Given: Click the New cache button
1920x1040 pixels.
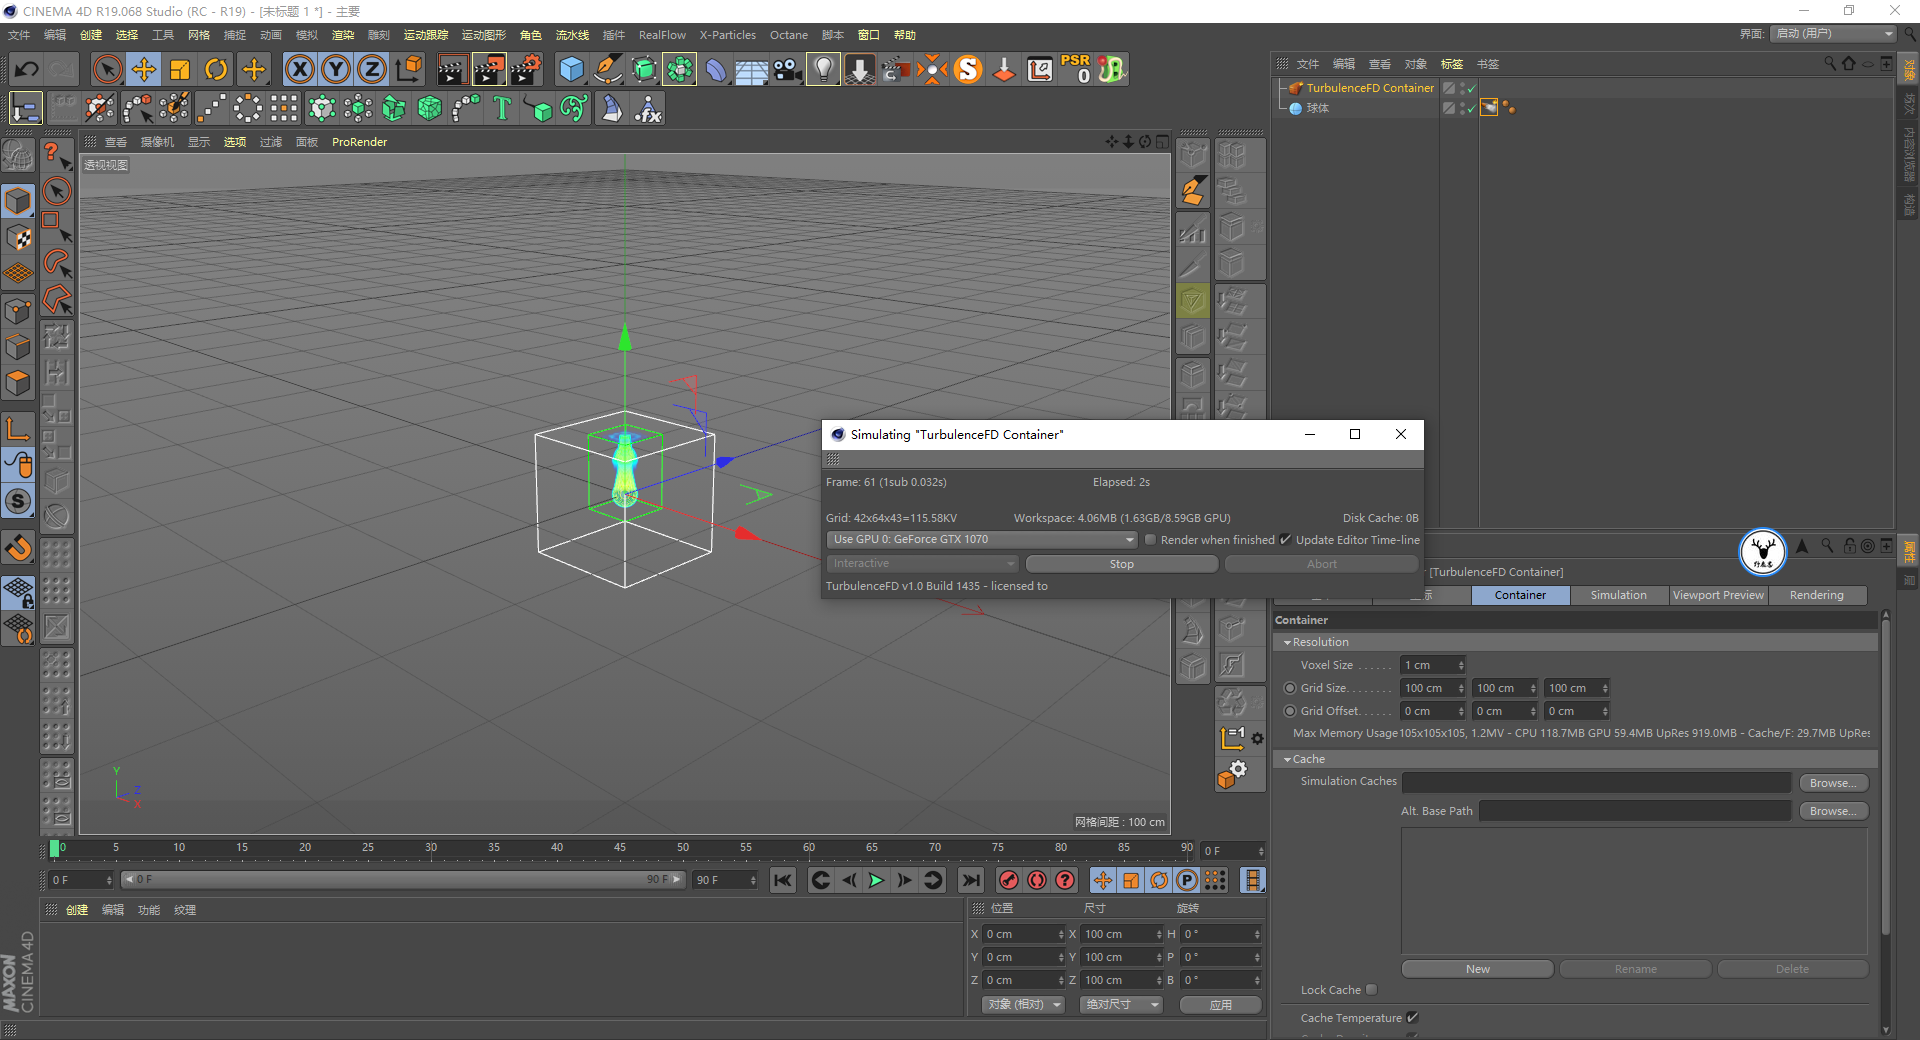Looking at the screenshot, I should coord(1477,969).
